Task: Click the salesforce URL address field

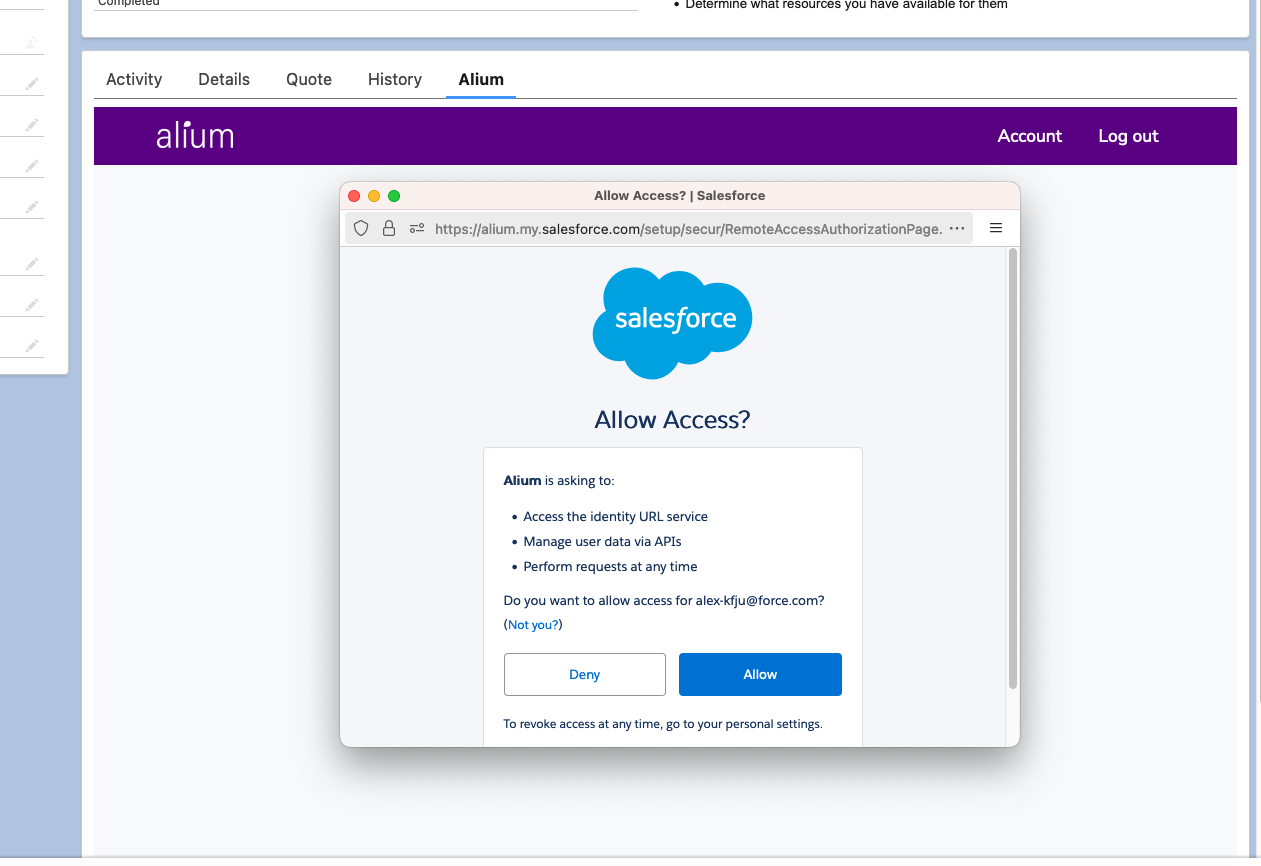Action: click(x=688, y=229)
